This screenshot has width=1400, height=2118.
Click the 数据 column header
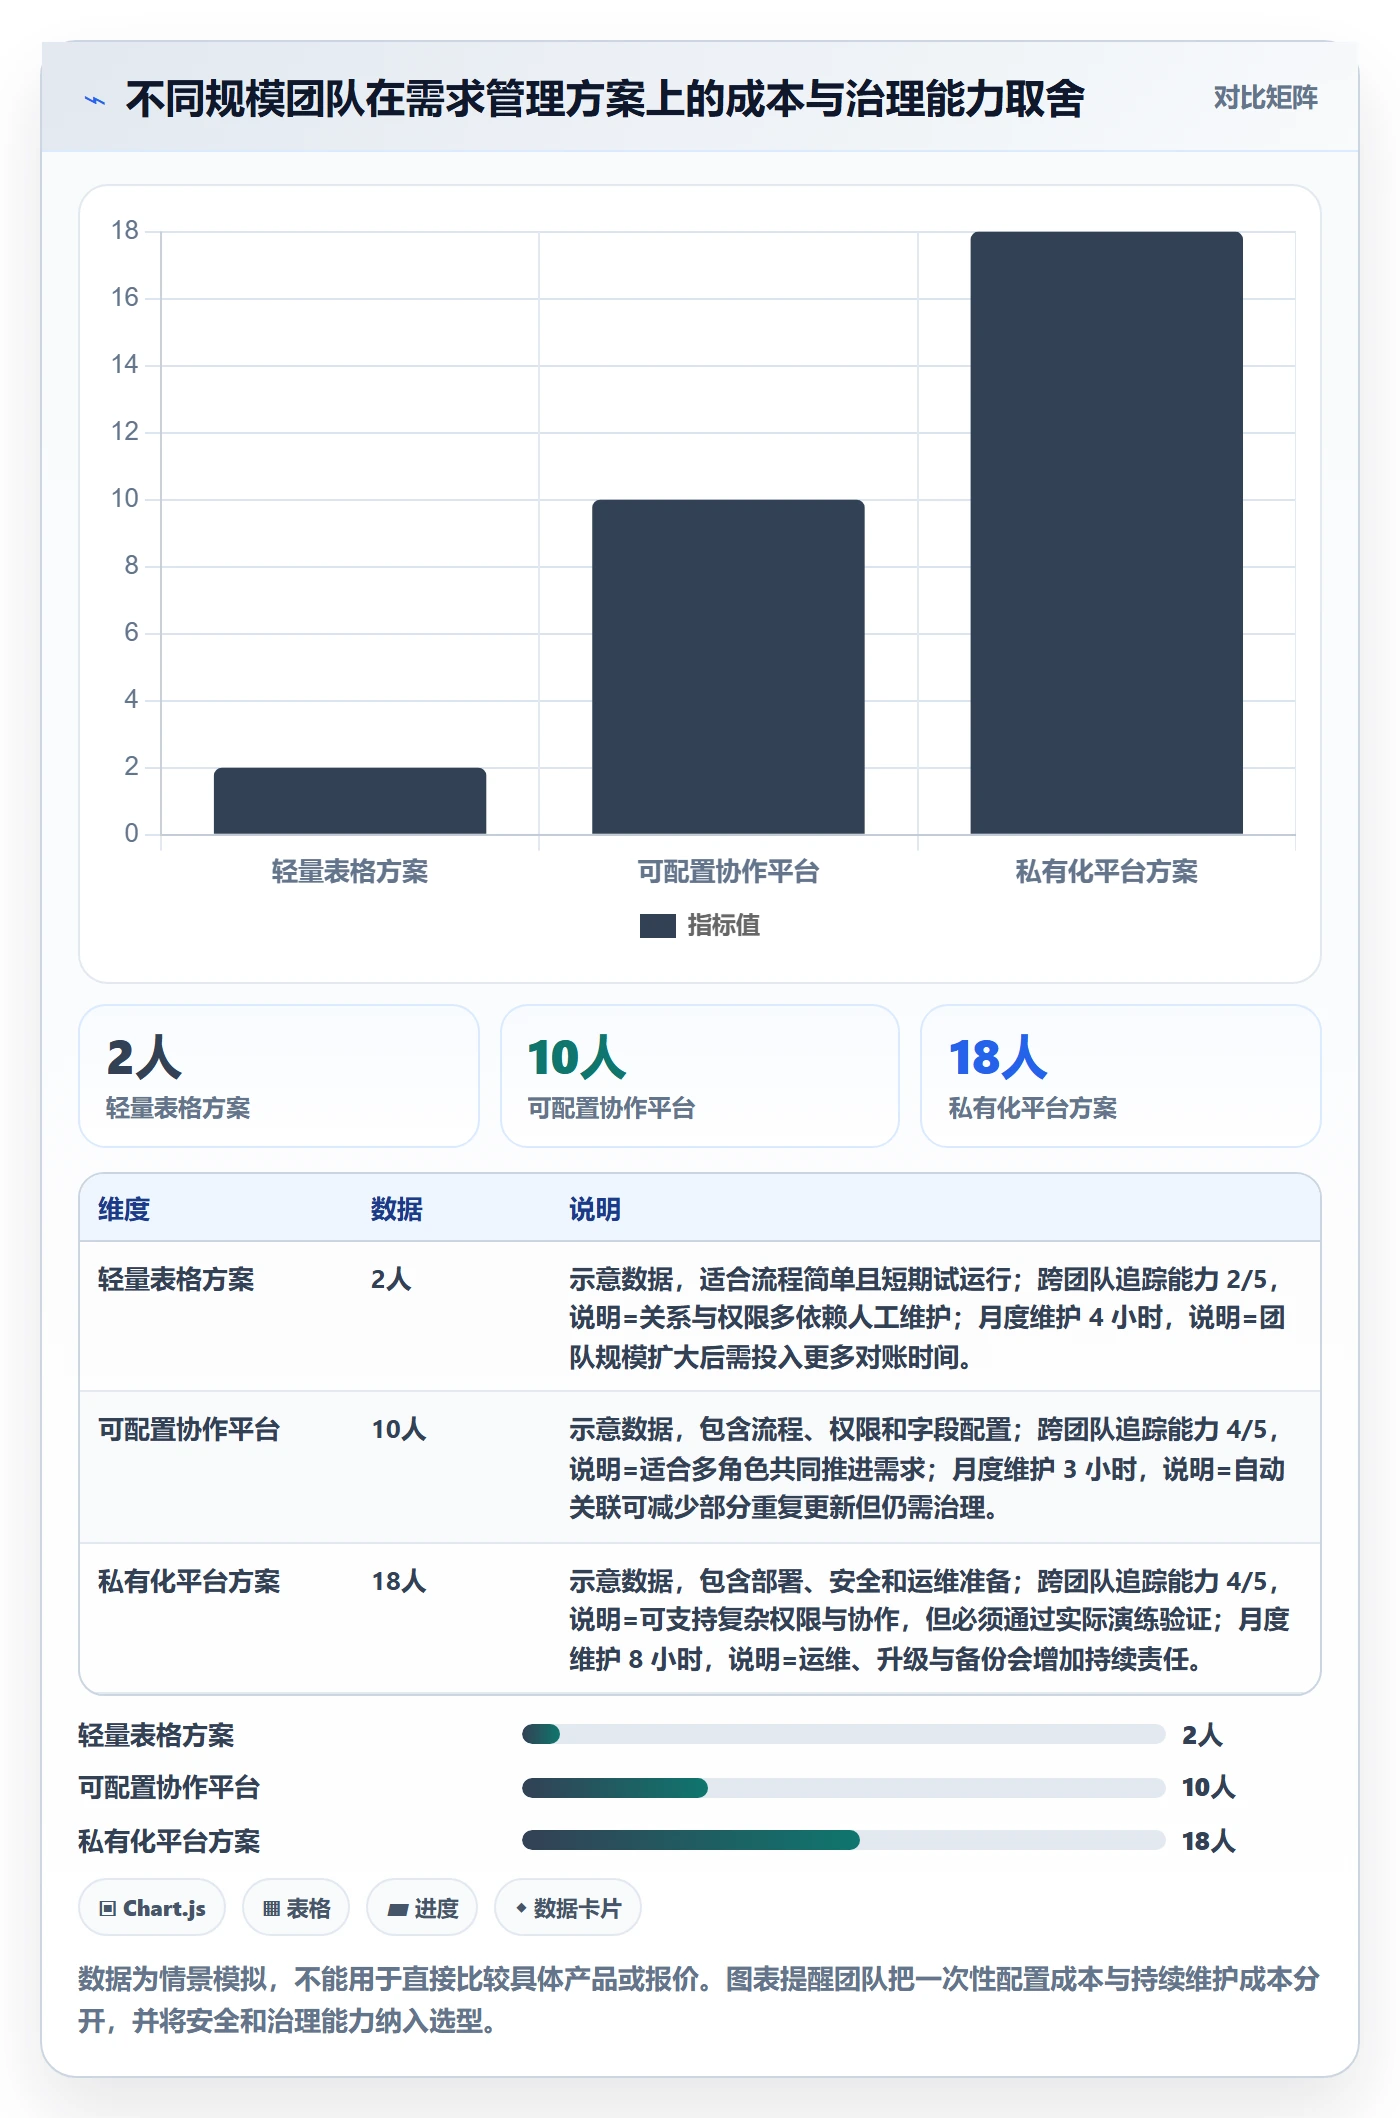point(397,1209)
